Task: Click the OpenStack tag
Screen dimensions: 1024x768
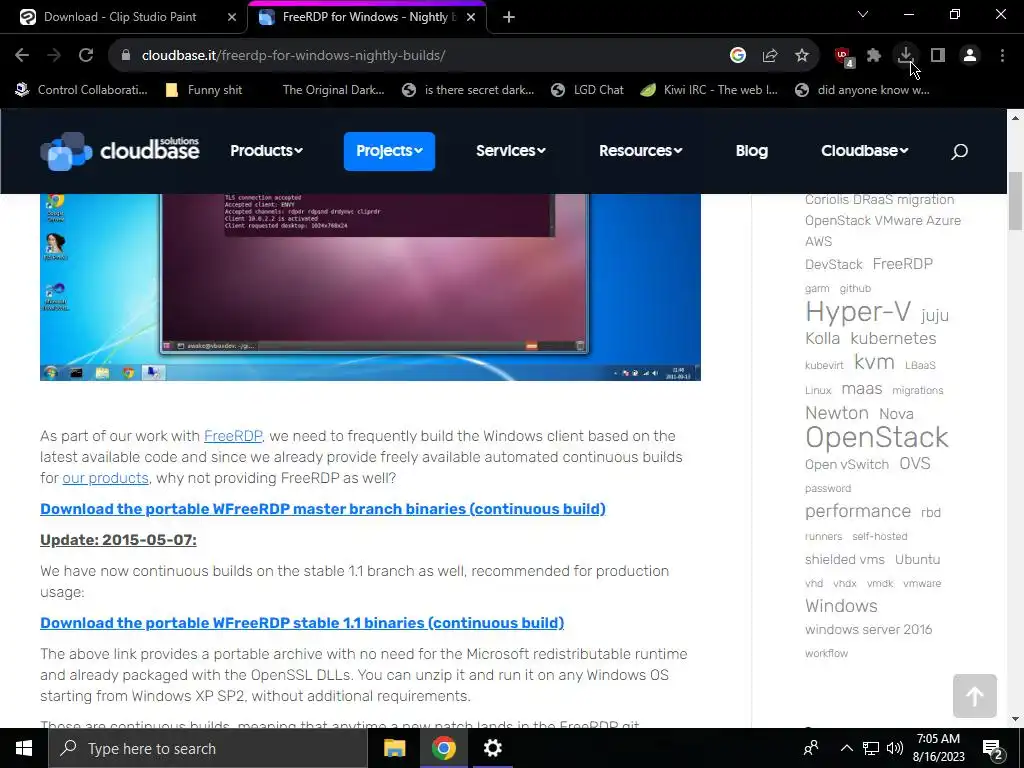Action: click(876, 438)
